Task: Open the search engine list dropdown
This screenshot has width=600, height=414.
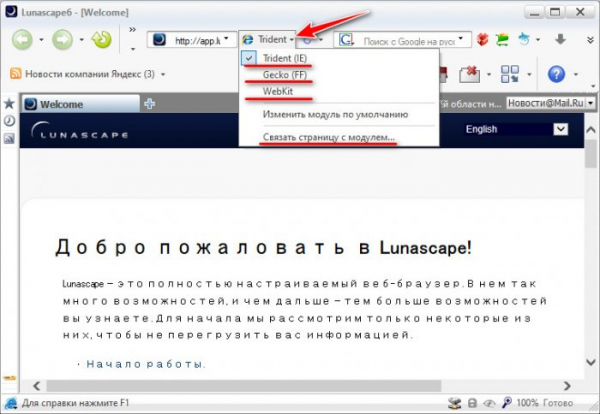Action: (x=461, y=38)
